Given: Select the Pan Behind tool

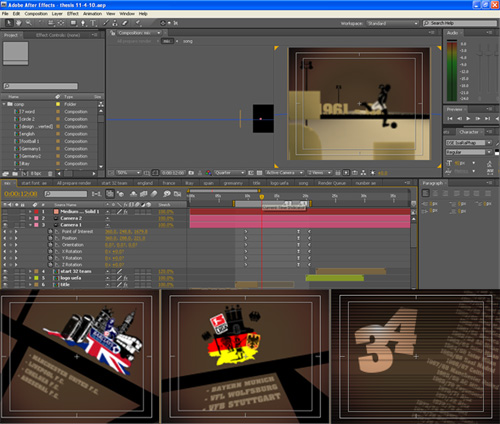Looking at the screenshot, I should [x=61, y=23].
